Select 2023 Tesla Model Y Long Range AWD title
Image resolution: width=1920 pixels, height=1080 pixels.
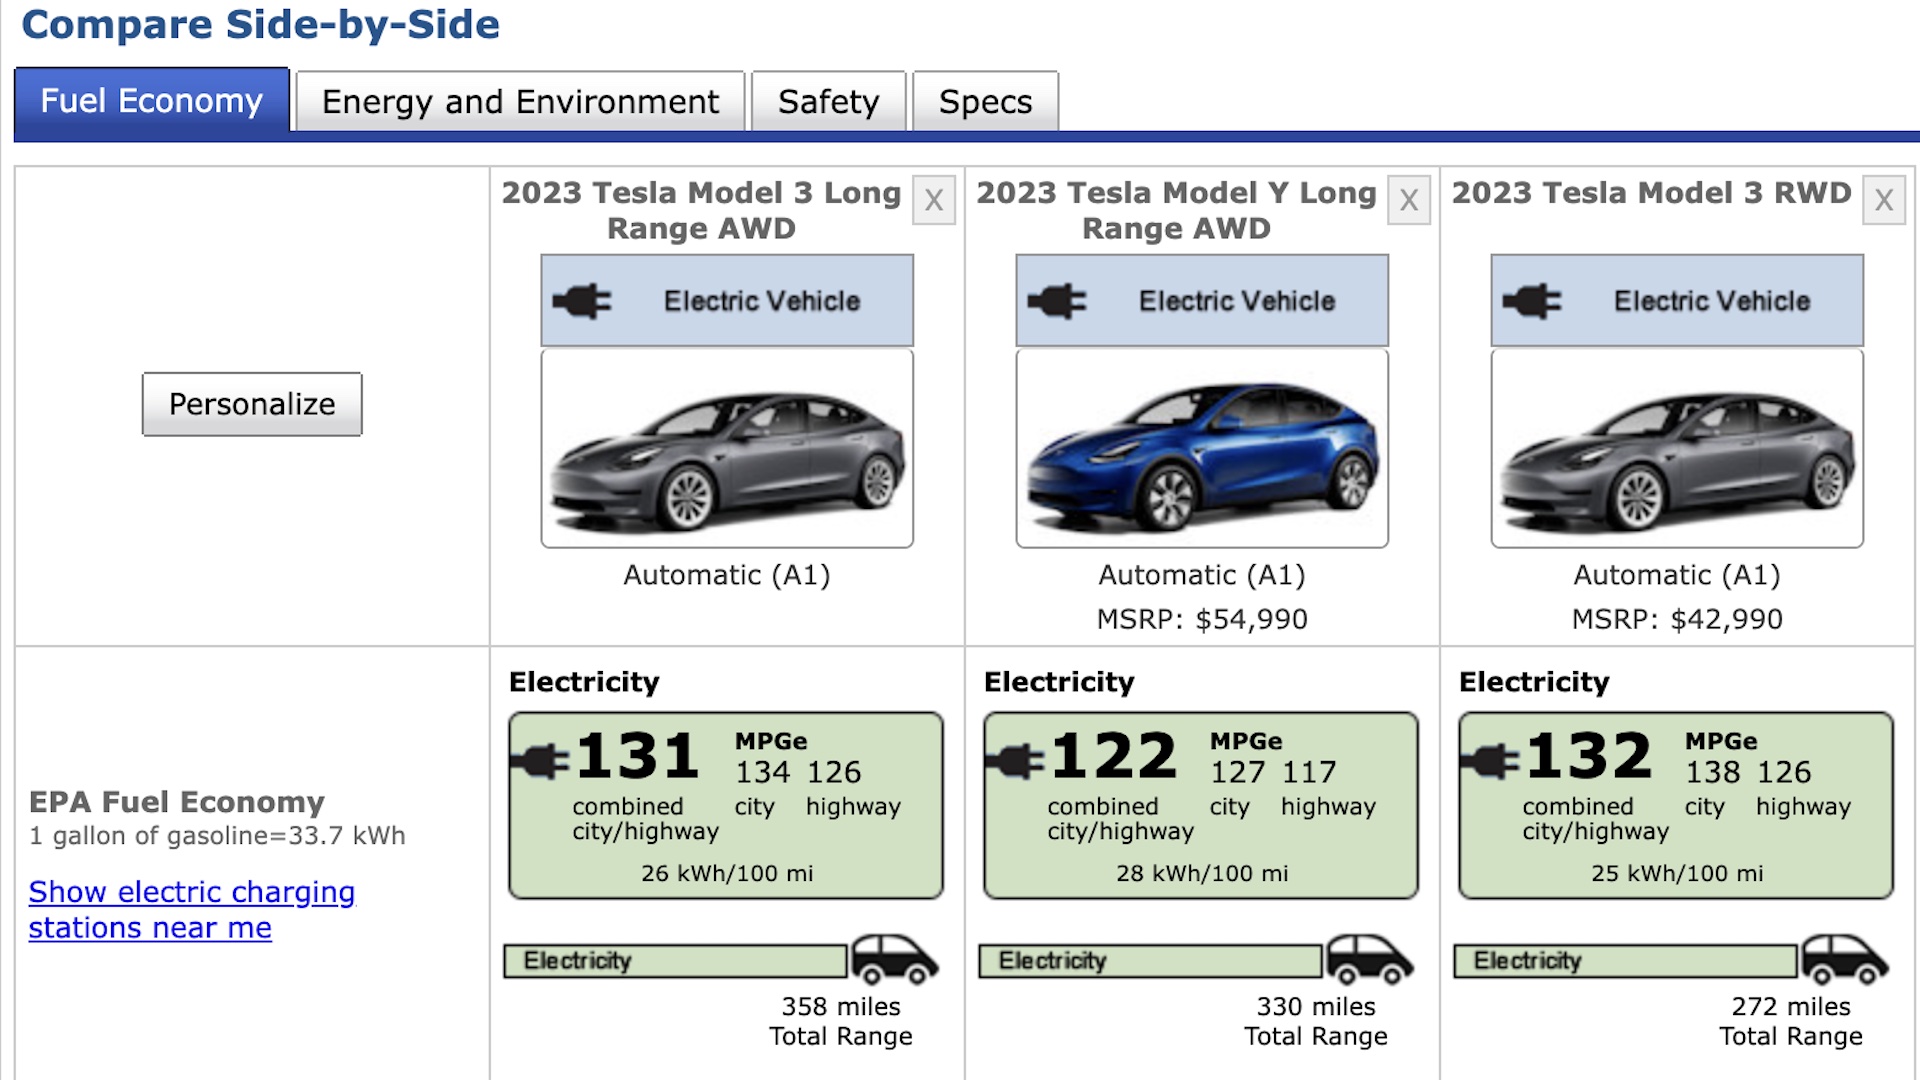tap(1176, 210)
